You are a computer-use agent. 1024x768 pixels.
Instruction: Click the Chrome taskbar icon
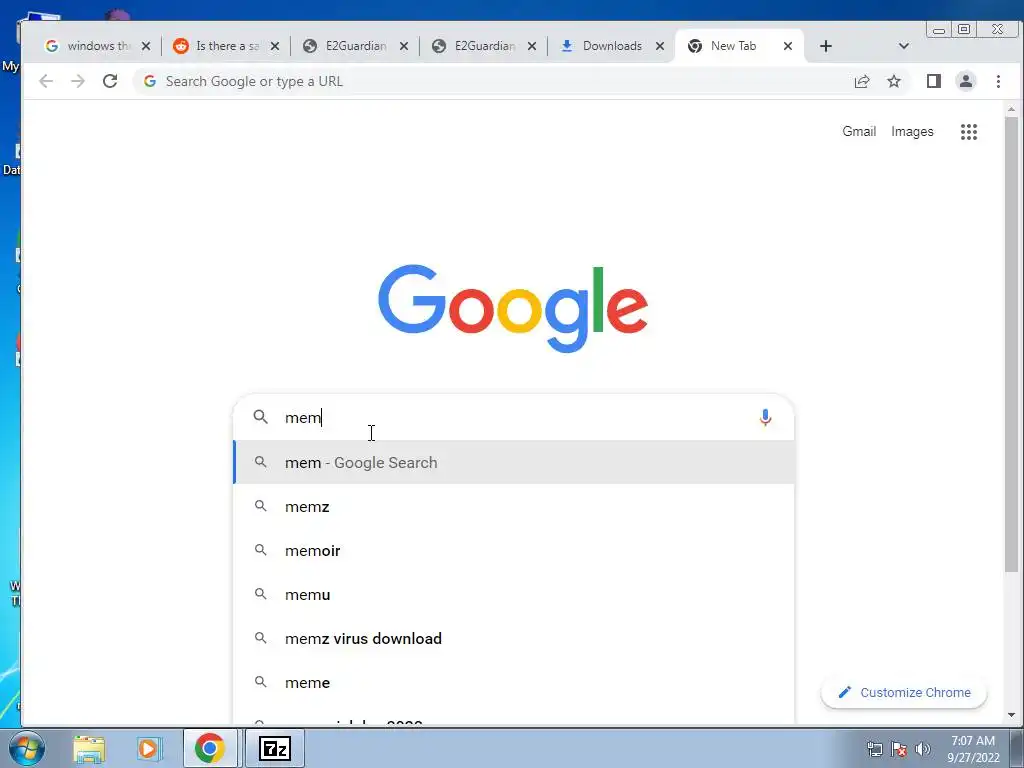coord(210,748)
